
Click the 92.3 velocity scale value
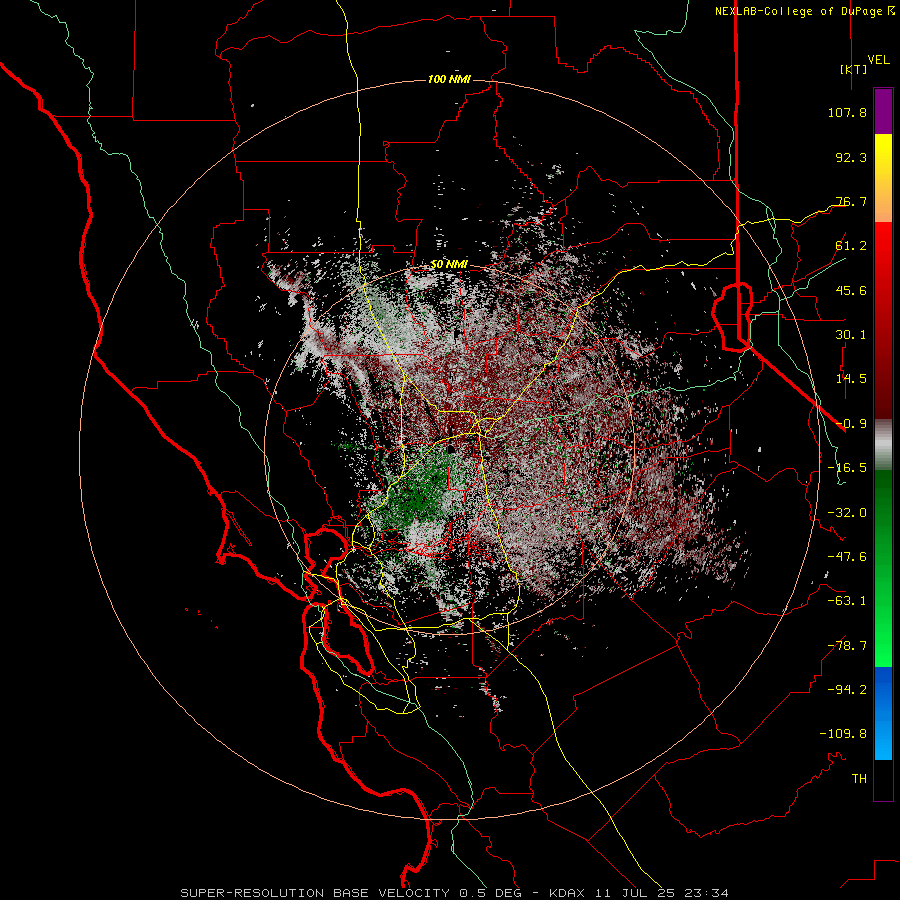(851, 157)
